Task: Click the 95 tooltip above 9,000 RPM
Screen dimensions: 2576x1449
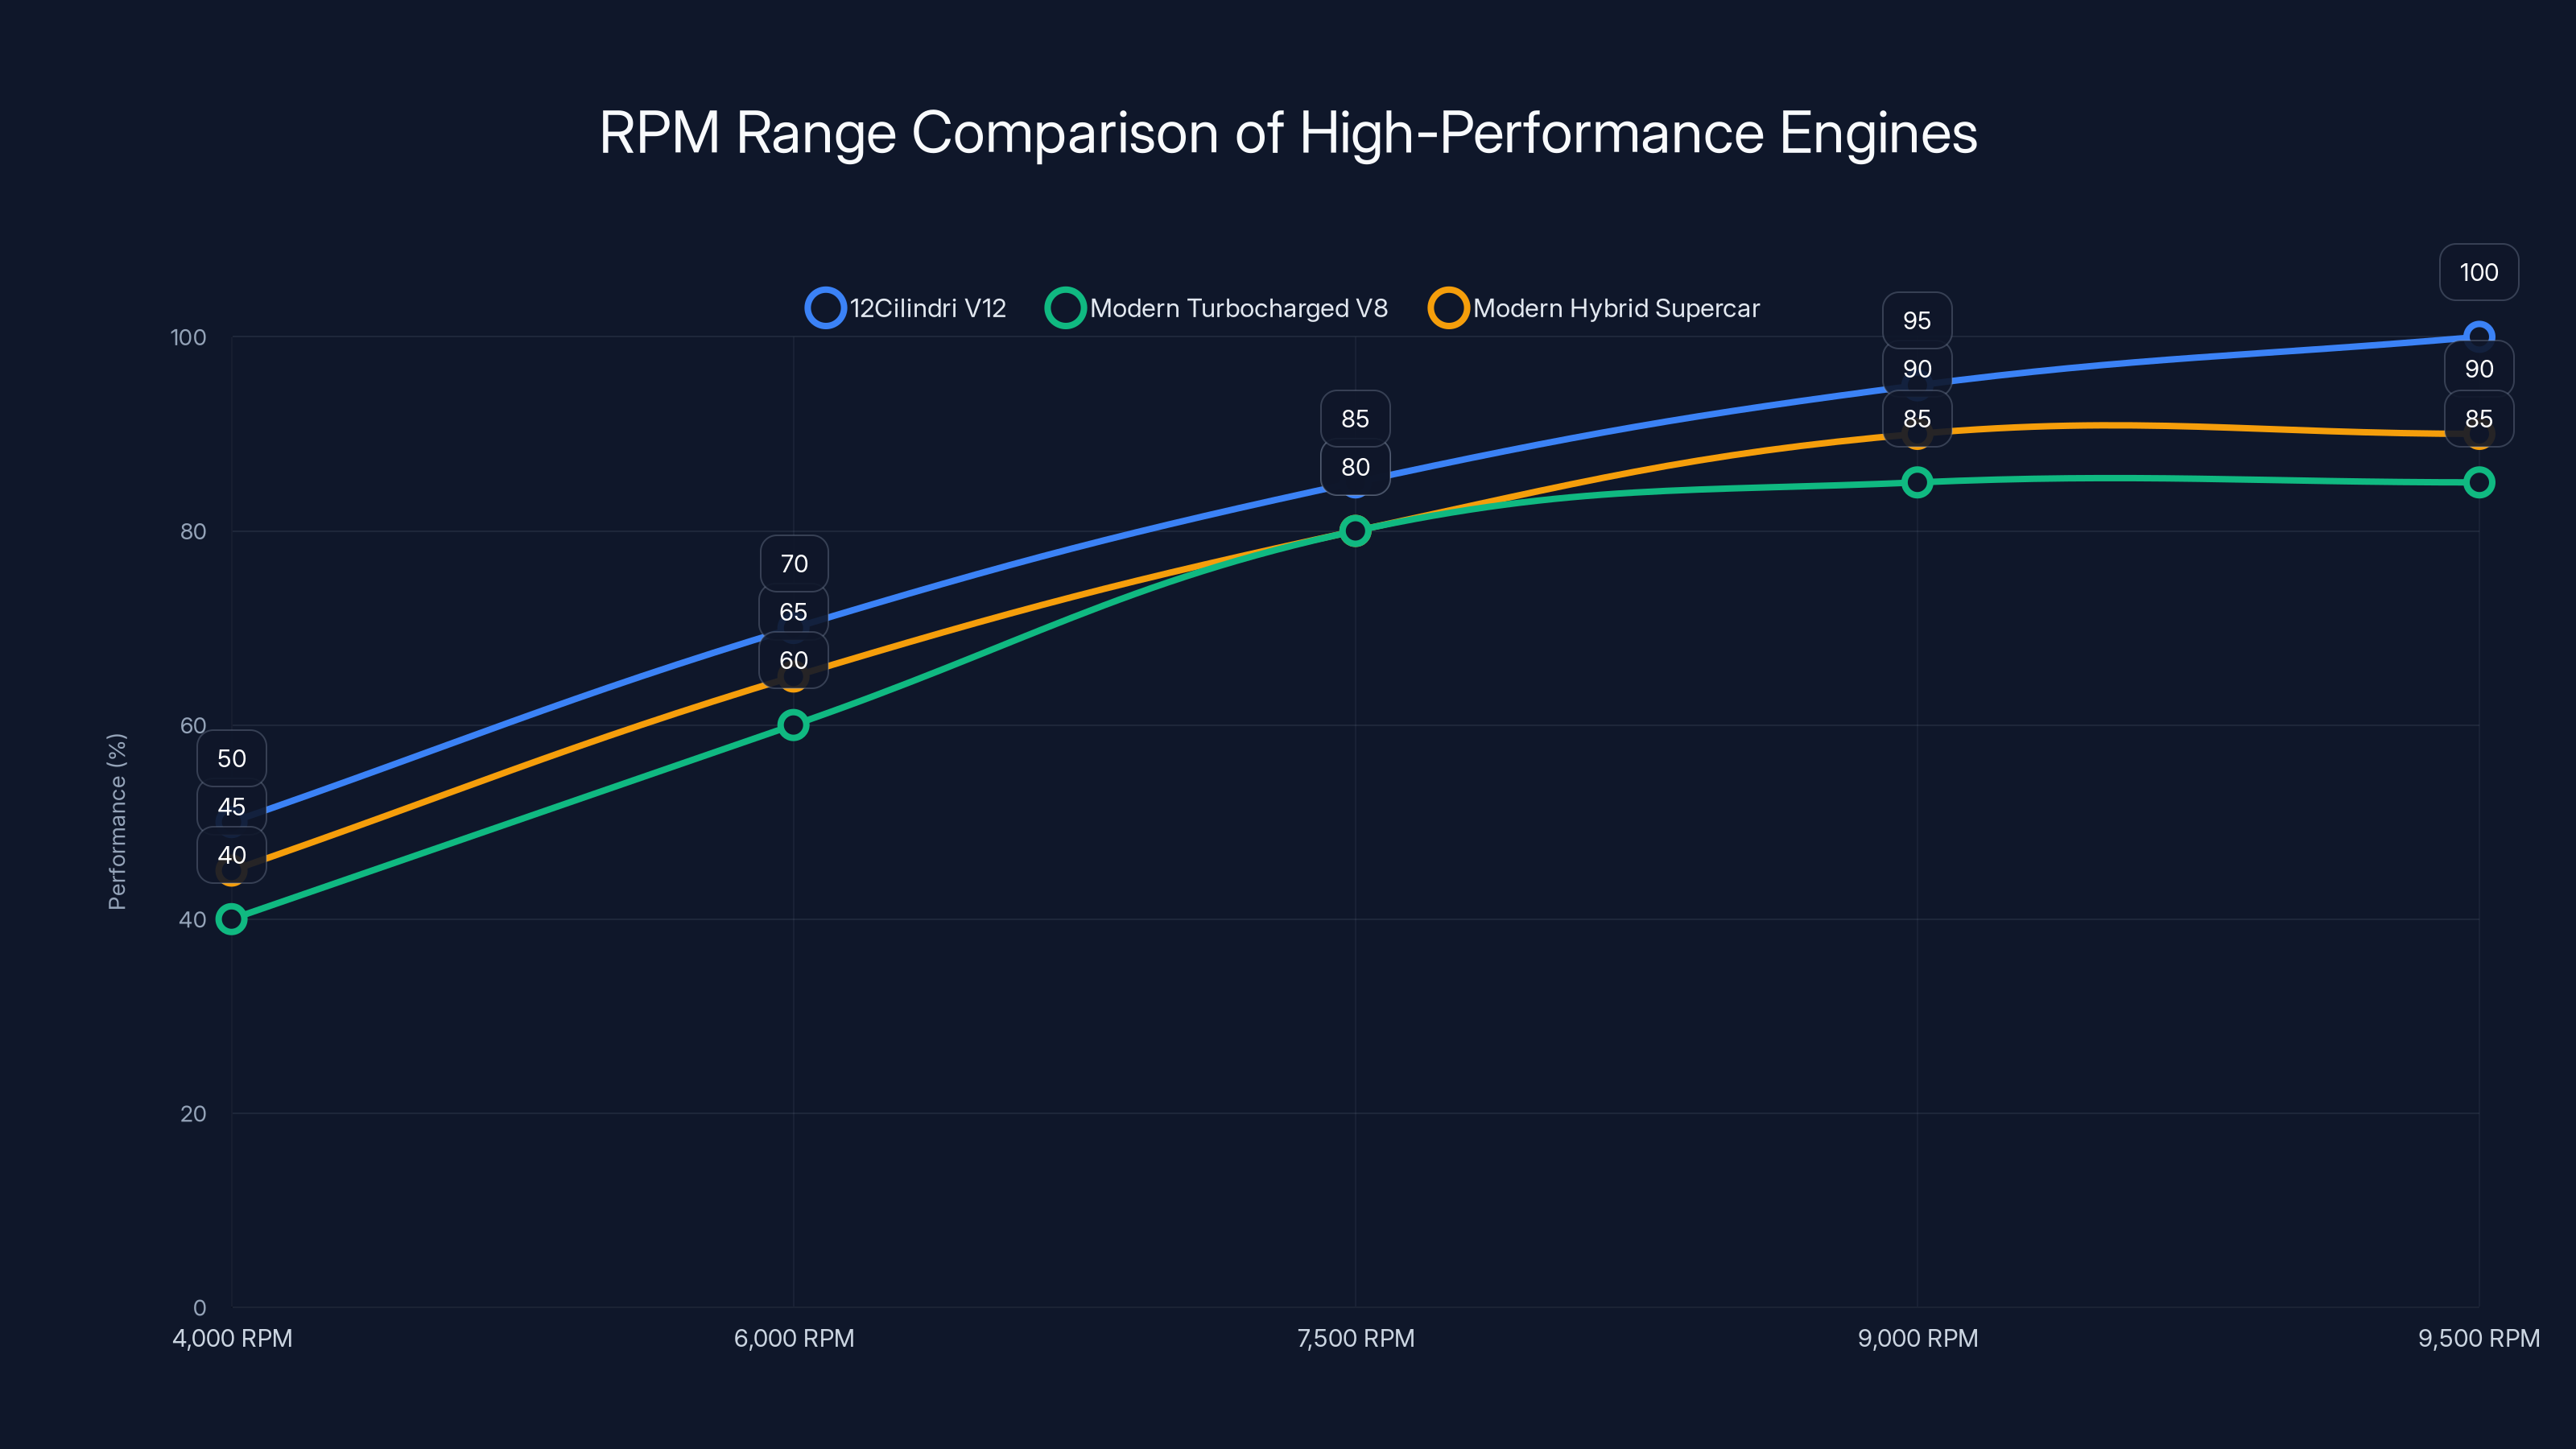Action: tap(1917, 320)
